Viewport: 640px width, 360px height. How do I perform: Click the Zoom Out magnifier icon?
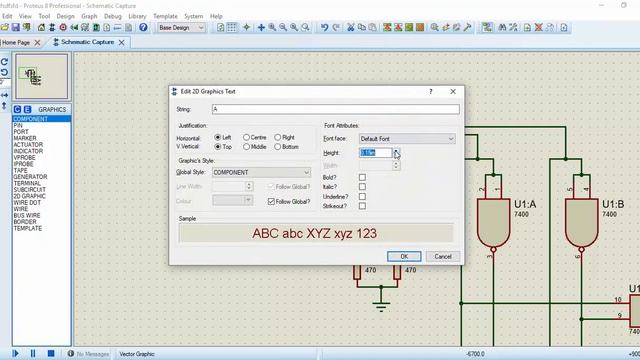283,27
